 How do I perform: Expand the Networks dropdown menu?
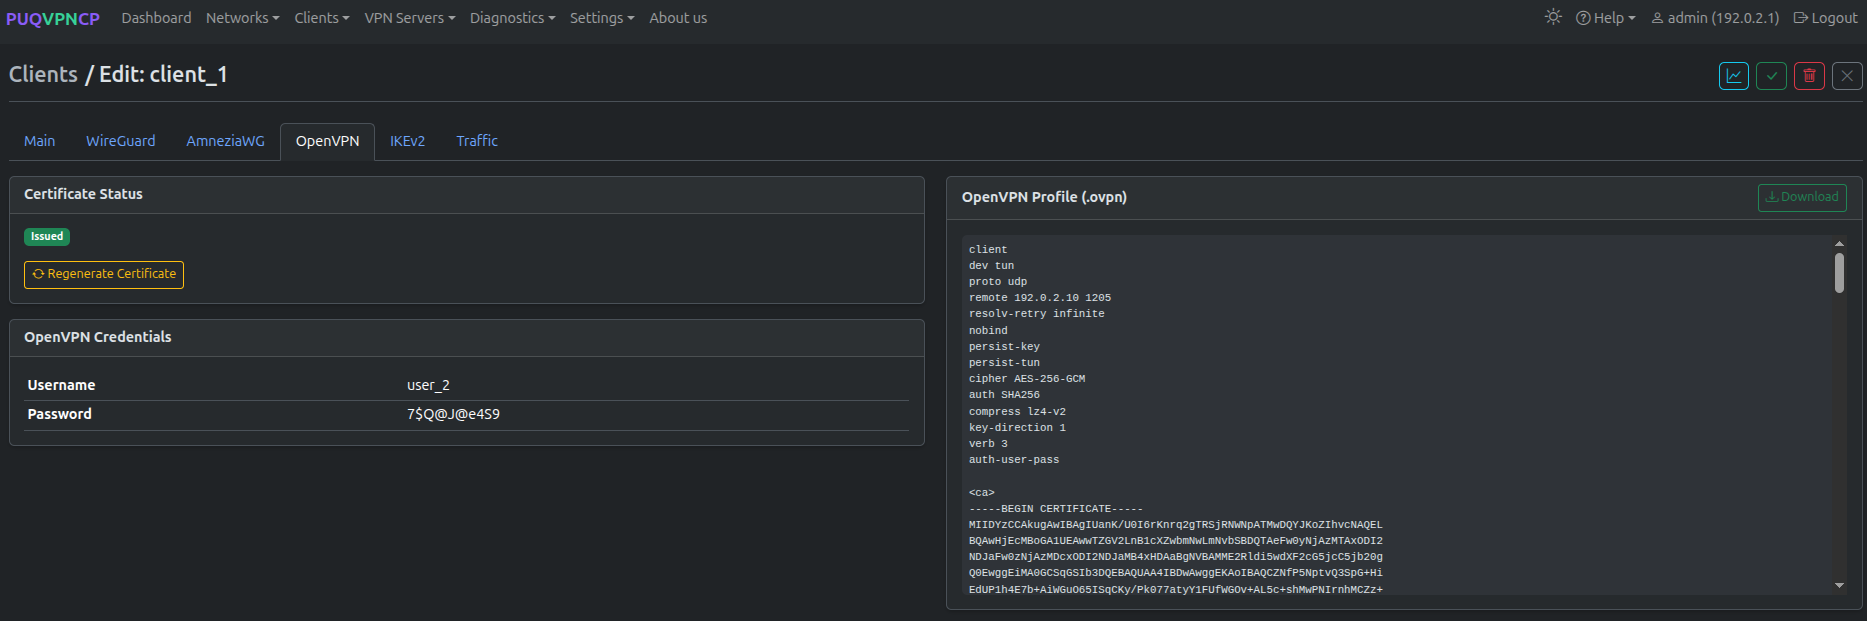tap(242, 18)
